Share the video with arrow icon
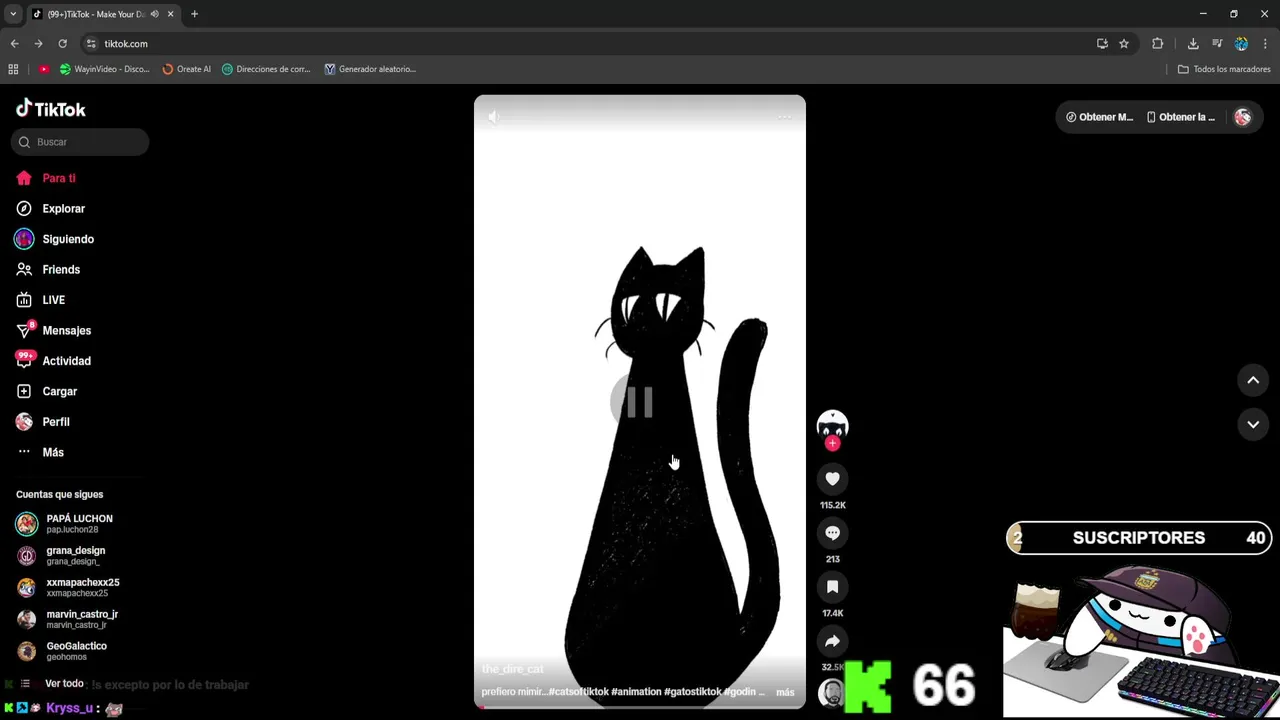The image size is (1280, 720). coord(832,641)
